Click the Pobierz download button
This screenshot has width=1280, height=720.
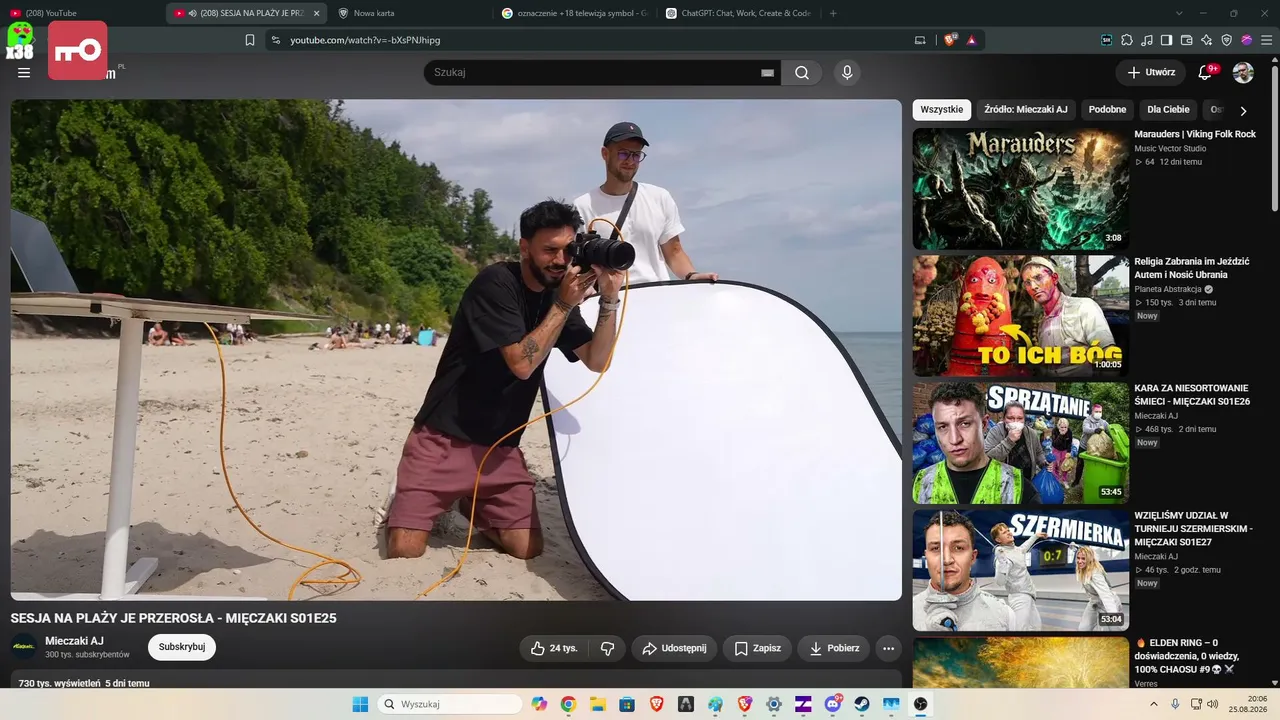834,648
